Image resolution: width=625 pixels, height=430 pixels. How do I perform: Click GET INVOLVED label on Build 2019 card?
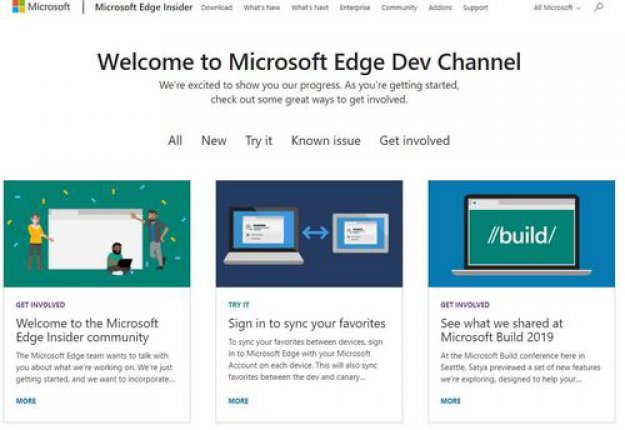tap(465, 305)
